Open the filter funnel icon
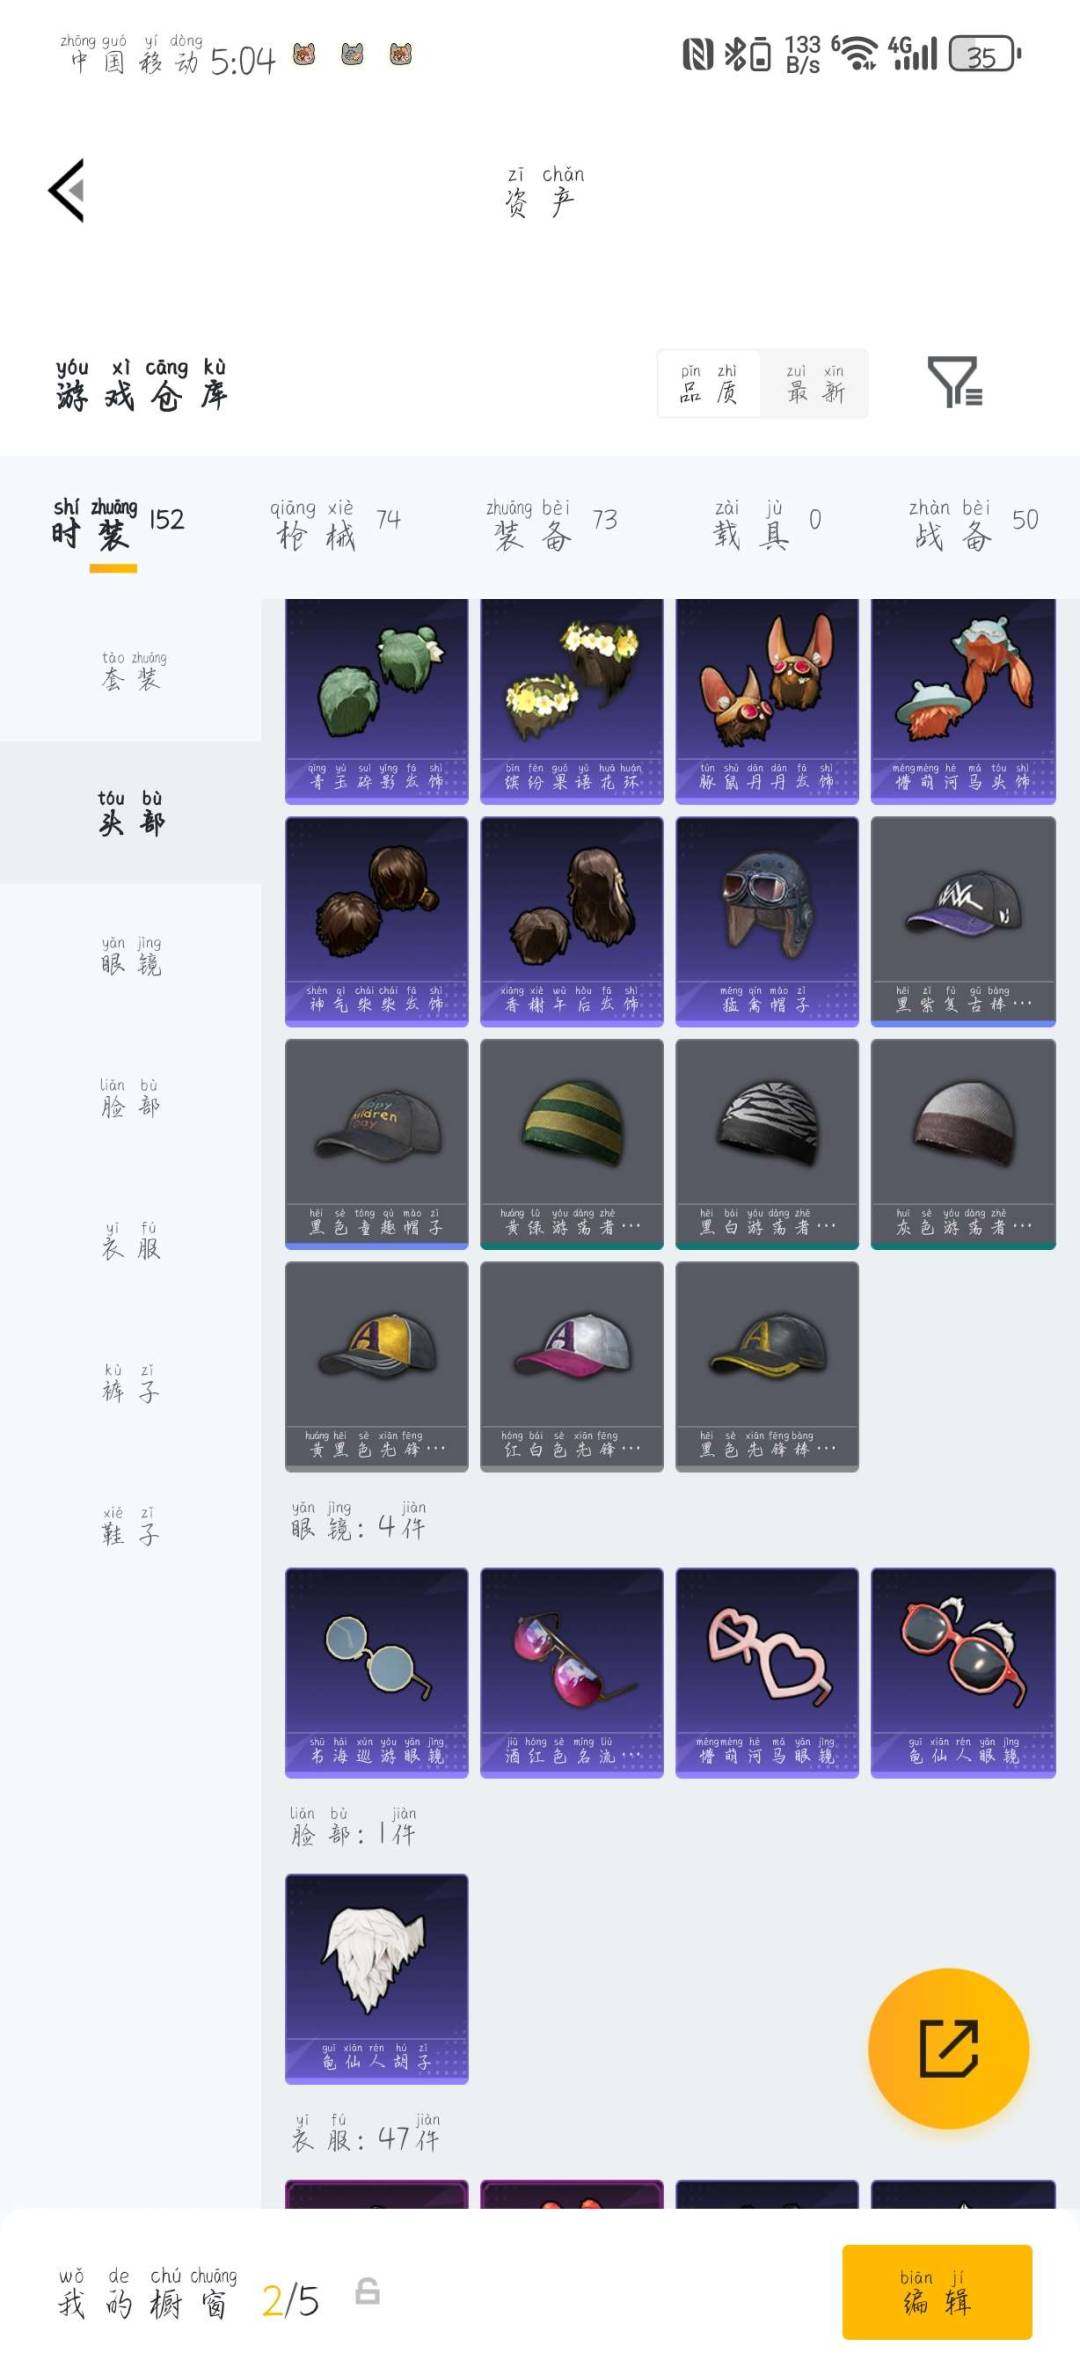 954,382
